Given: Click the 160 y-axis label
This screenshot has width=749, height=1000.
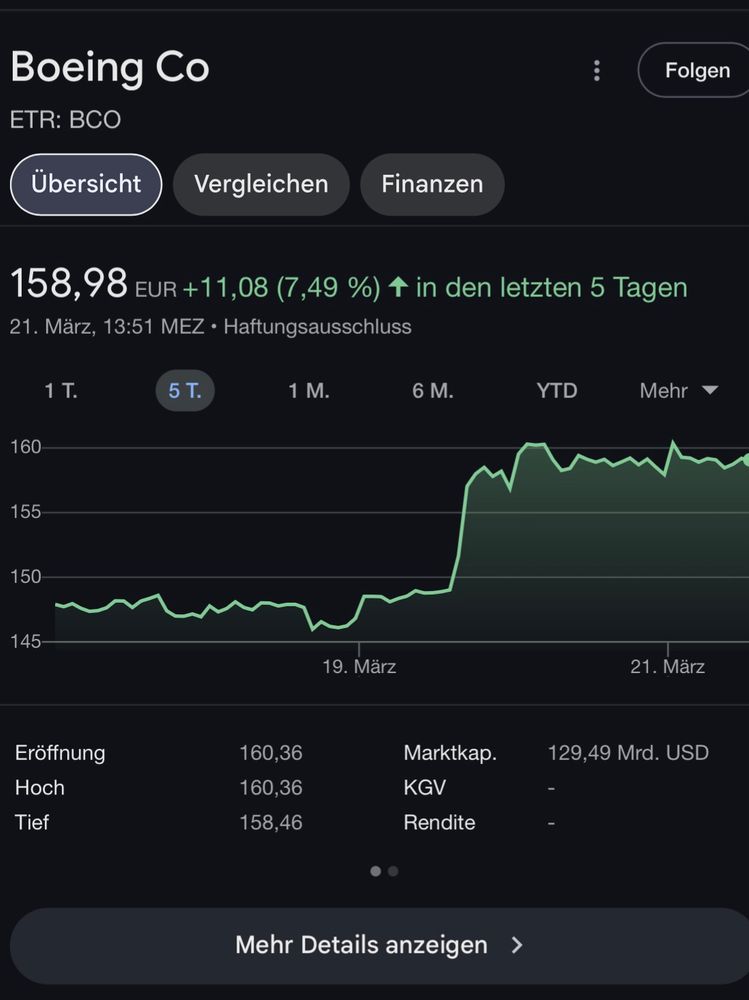Looking at the screenshot, I should tap(26, 447).
